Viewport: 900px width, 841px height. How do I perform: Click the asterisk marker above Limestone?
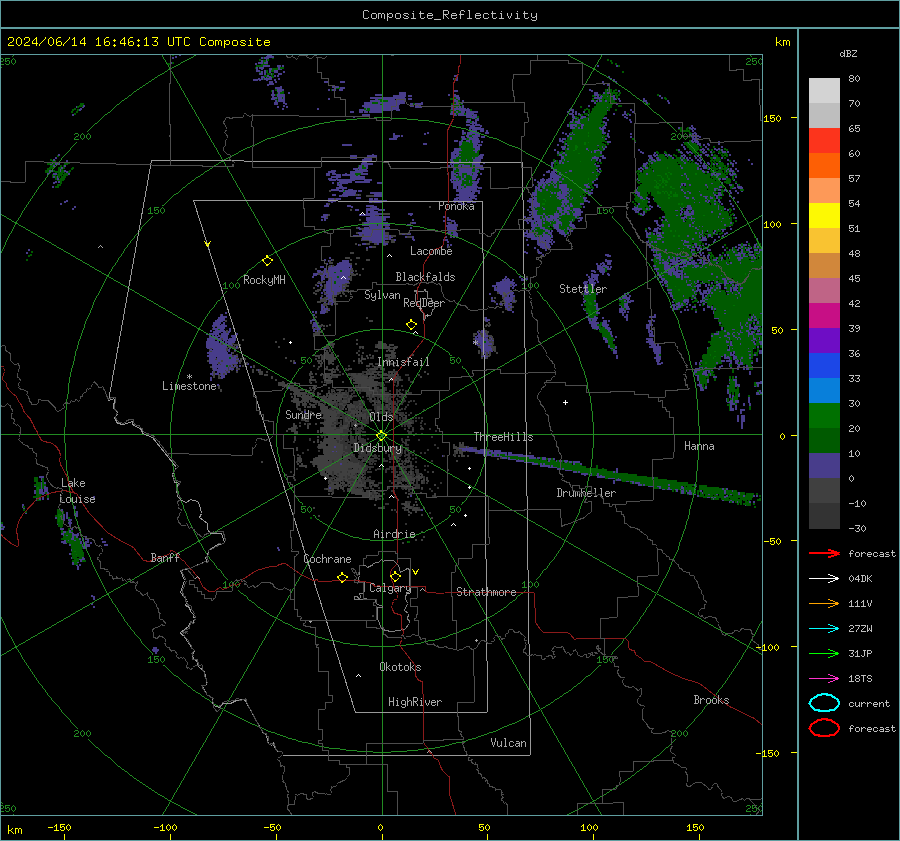(189, 377)
